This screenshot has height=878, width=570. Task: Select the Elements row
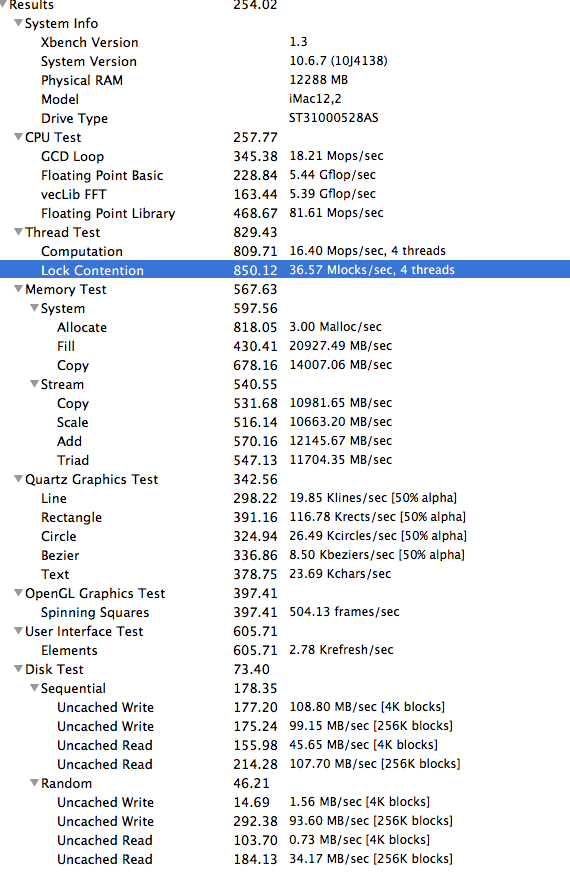285,651
